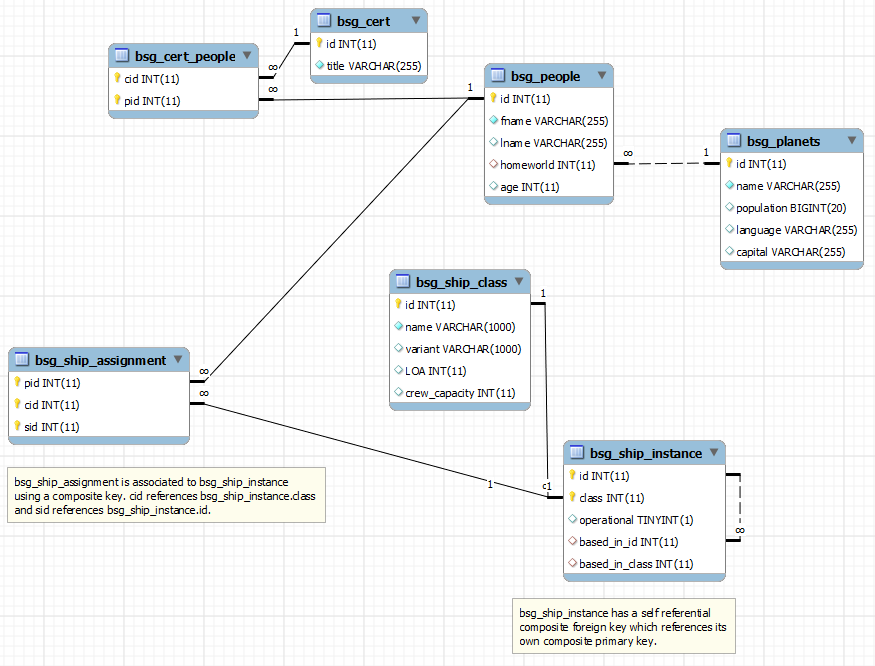Click the bsg_planets table icon
Viewport: 875px width, 666px height.
coord(734,141)
